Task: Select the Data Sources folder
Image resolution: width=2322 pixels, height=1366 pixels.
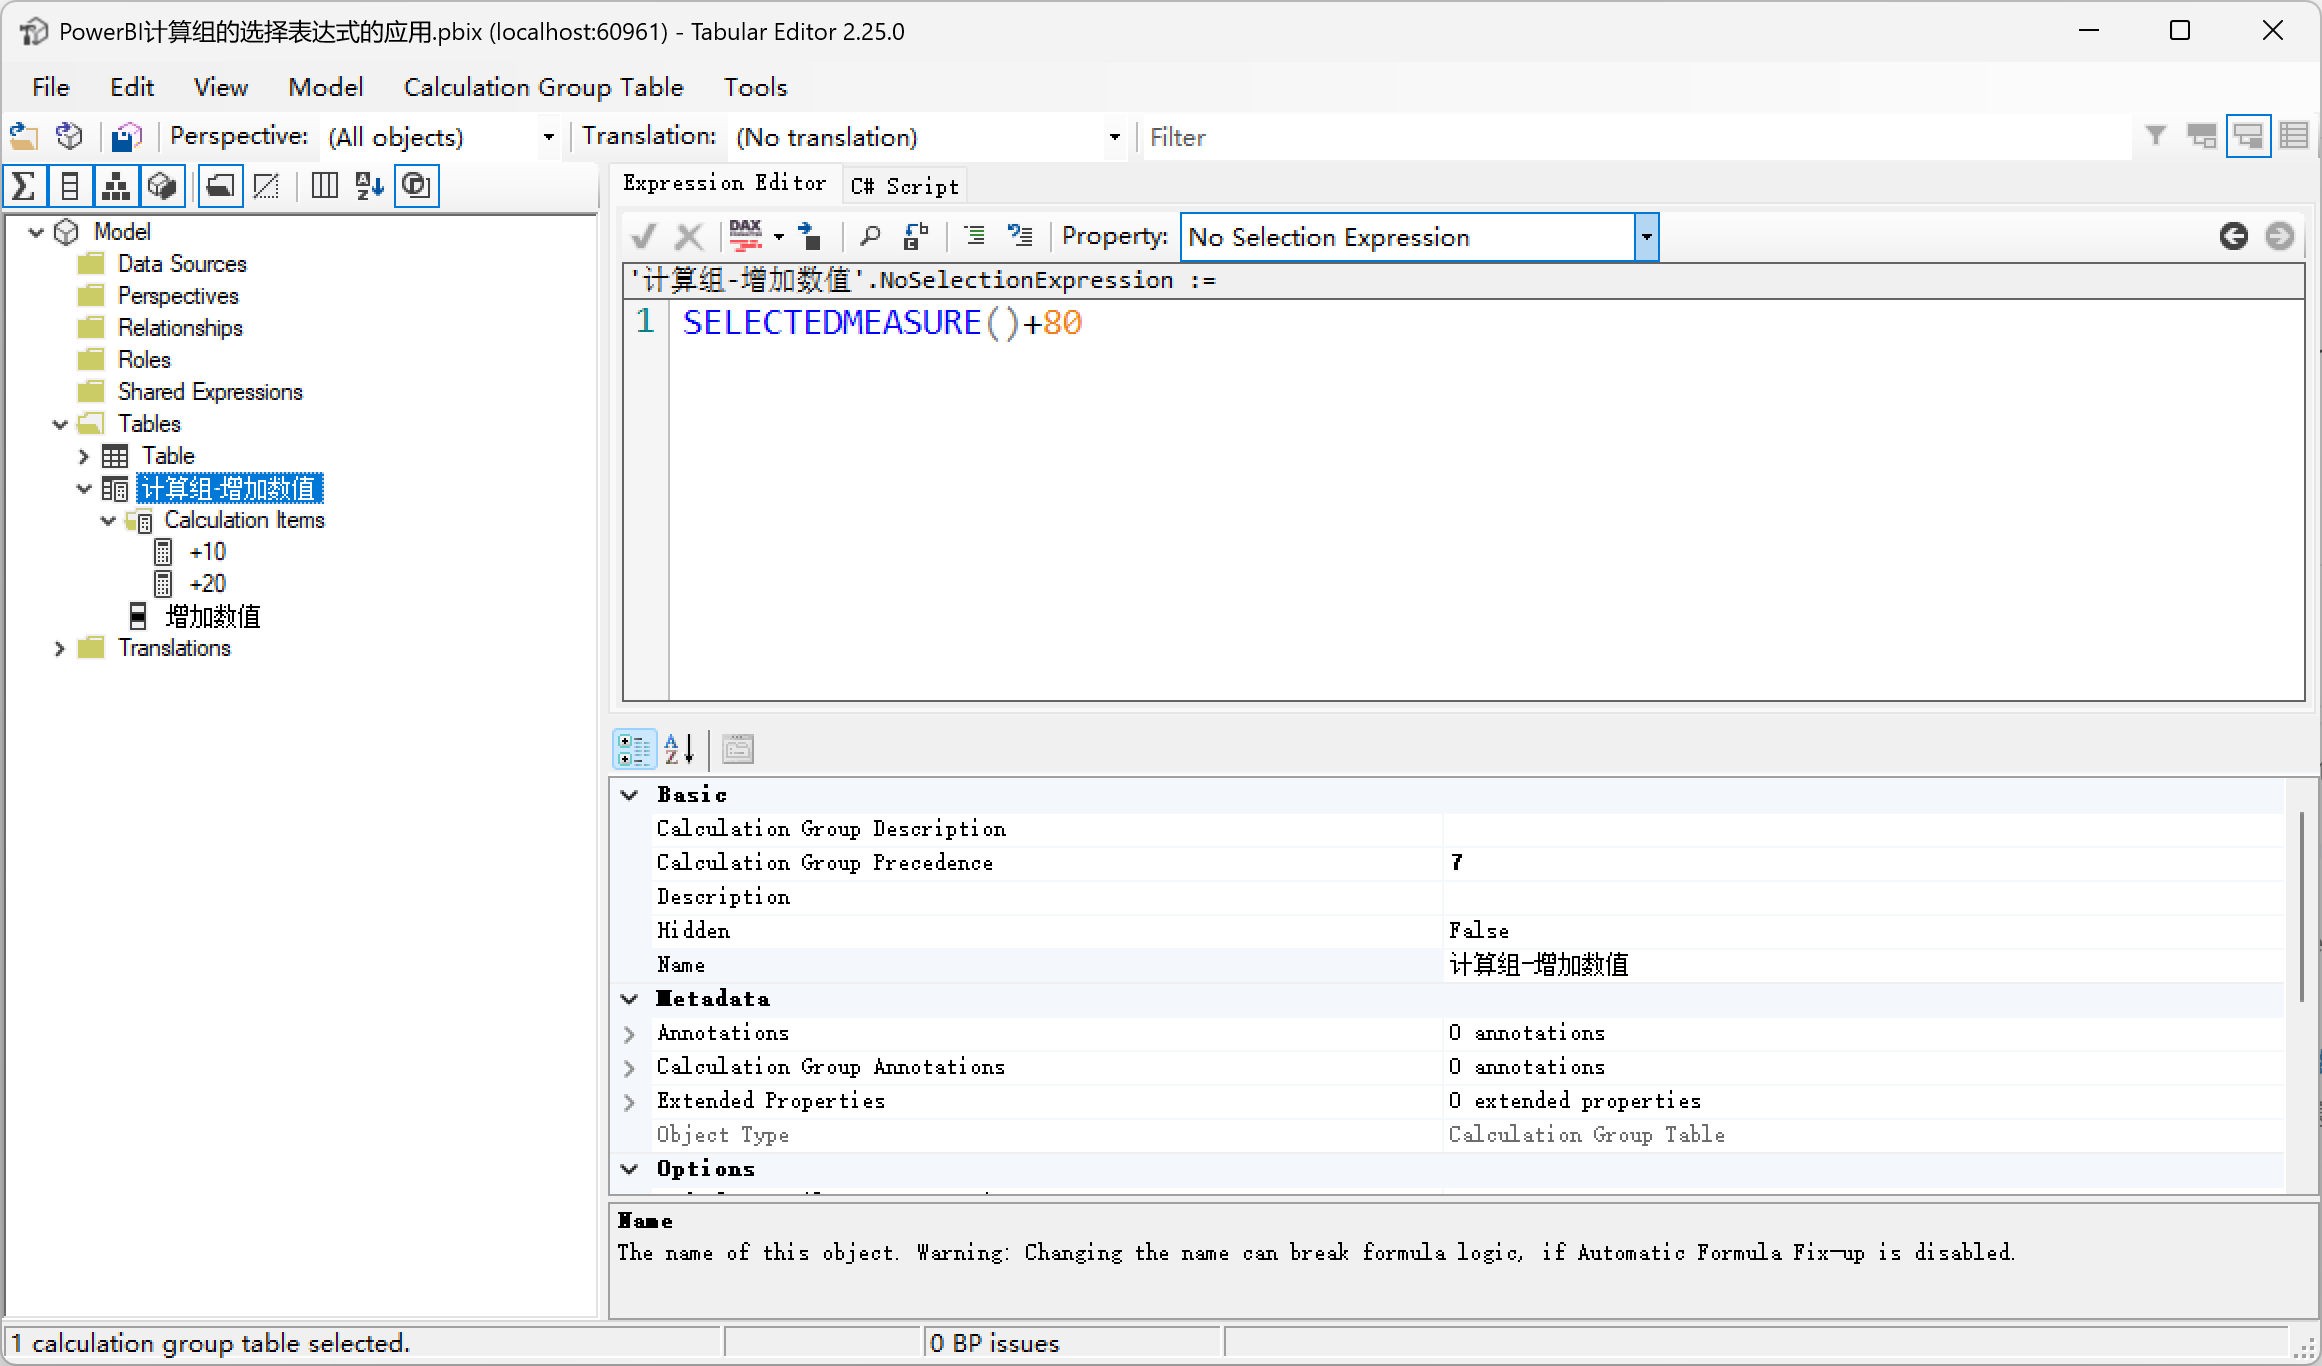Action: coord(182,264)
